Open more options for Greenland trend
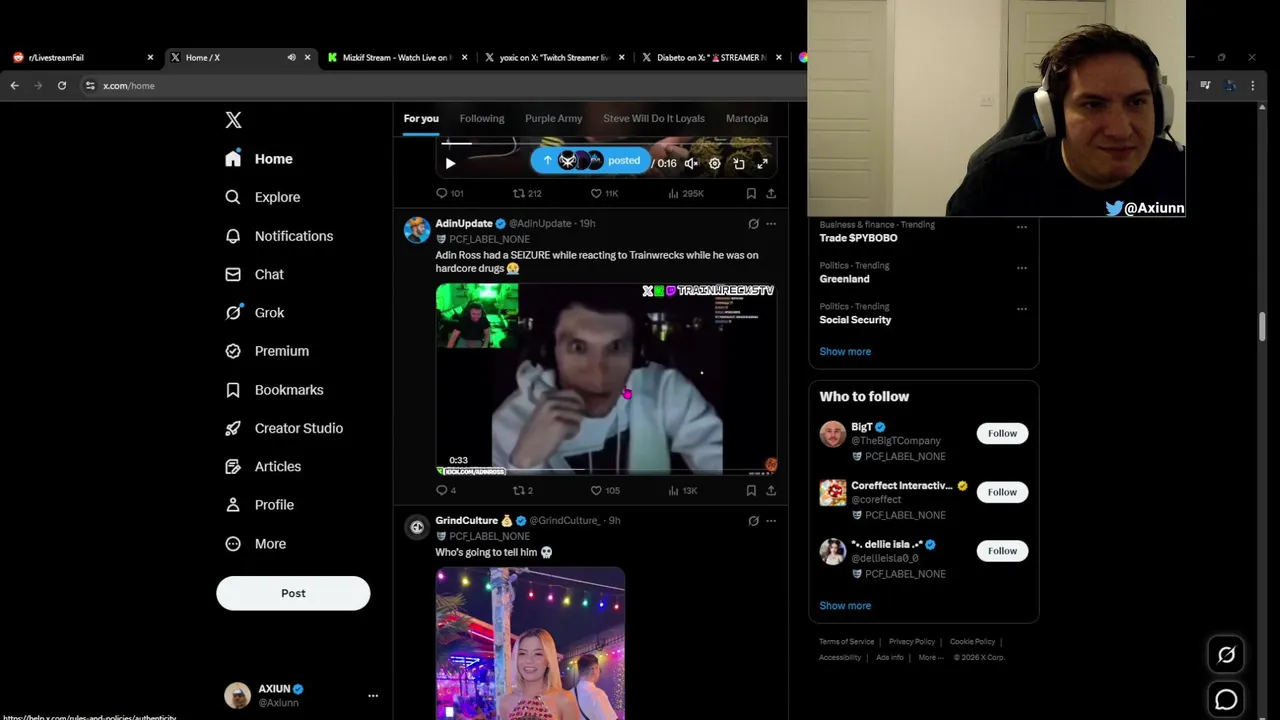Viewport: 1280px width, 720px height. point(1022,268)
